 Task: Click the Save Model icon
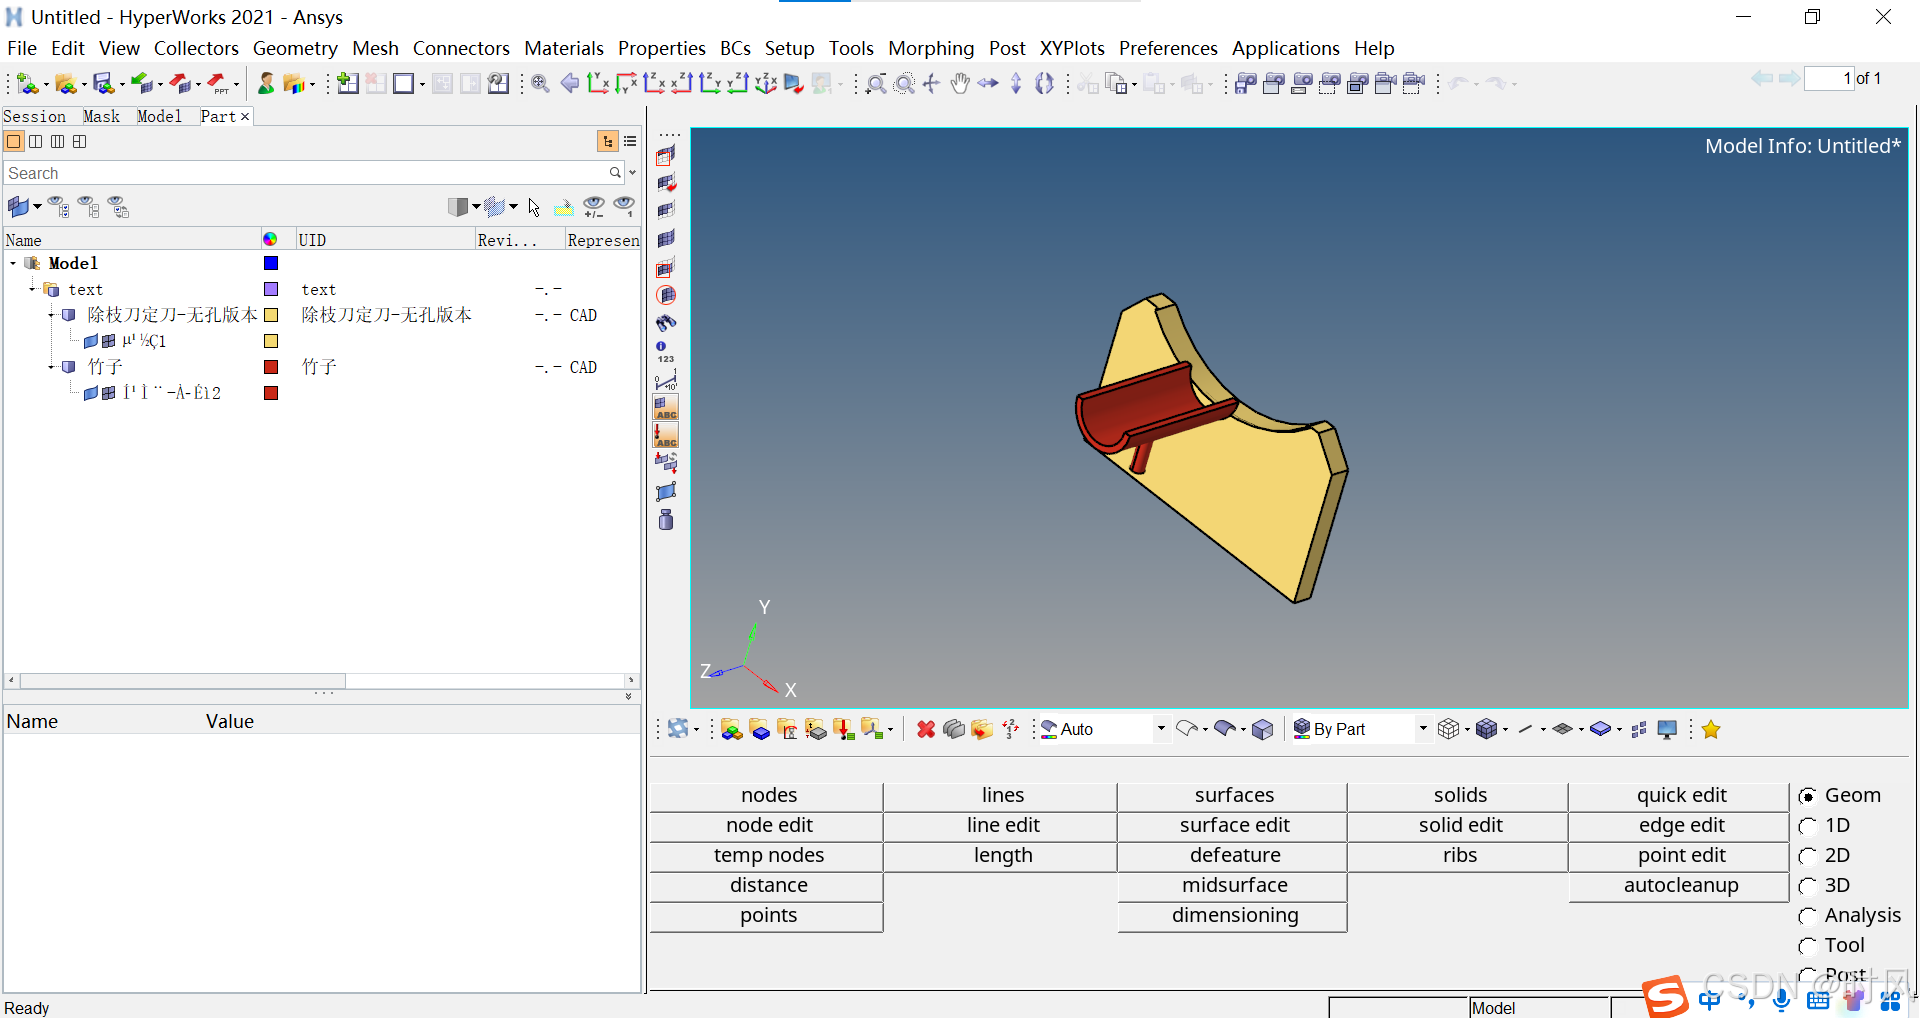(x=102, y=84)
